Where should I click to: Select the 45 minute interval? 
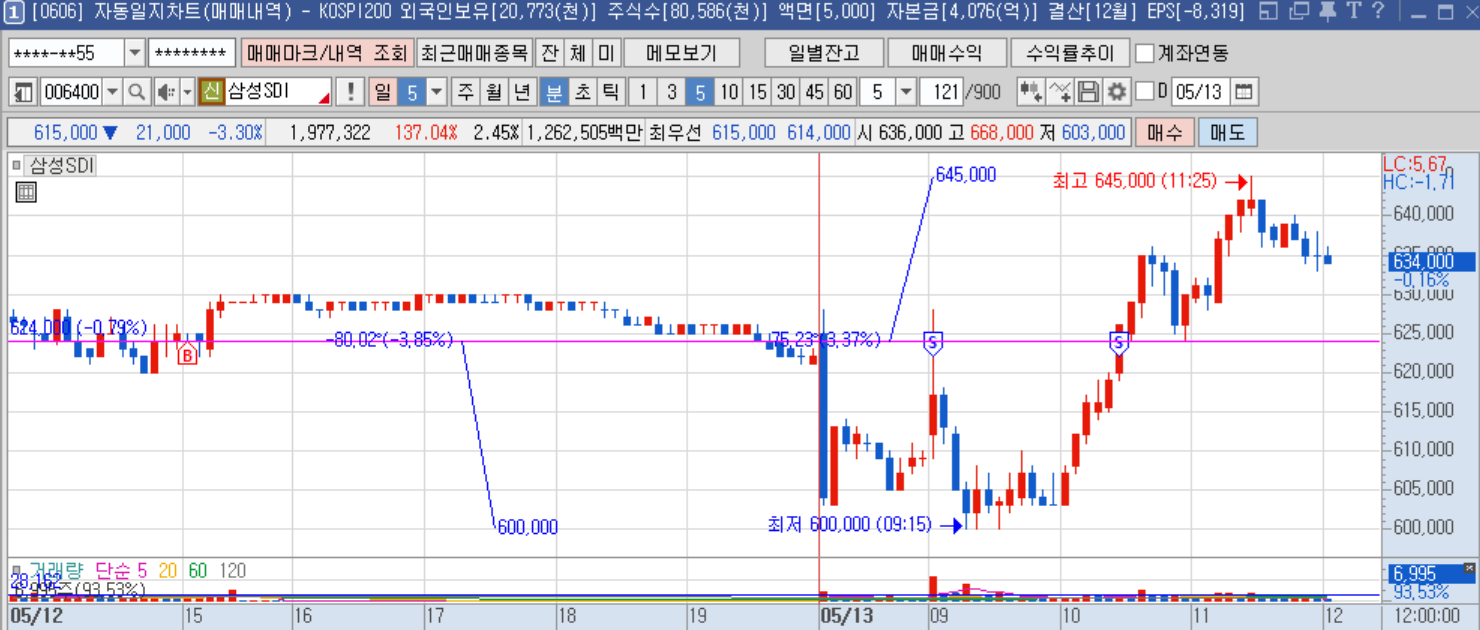coord(815,93)
